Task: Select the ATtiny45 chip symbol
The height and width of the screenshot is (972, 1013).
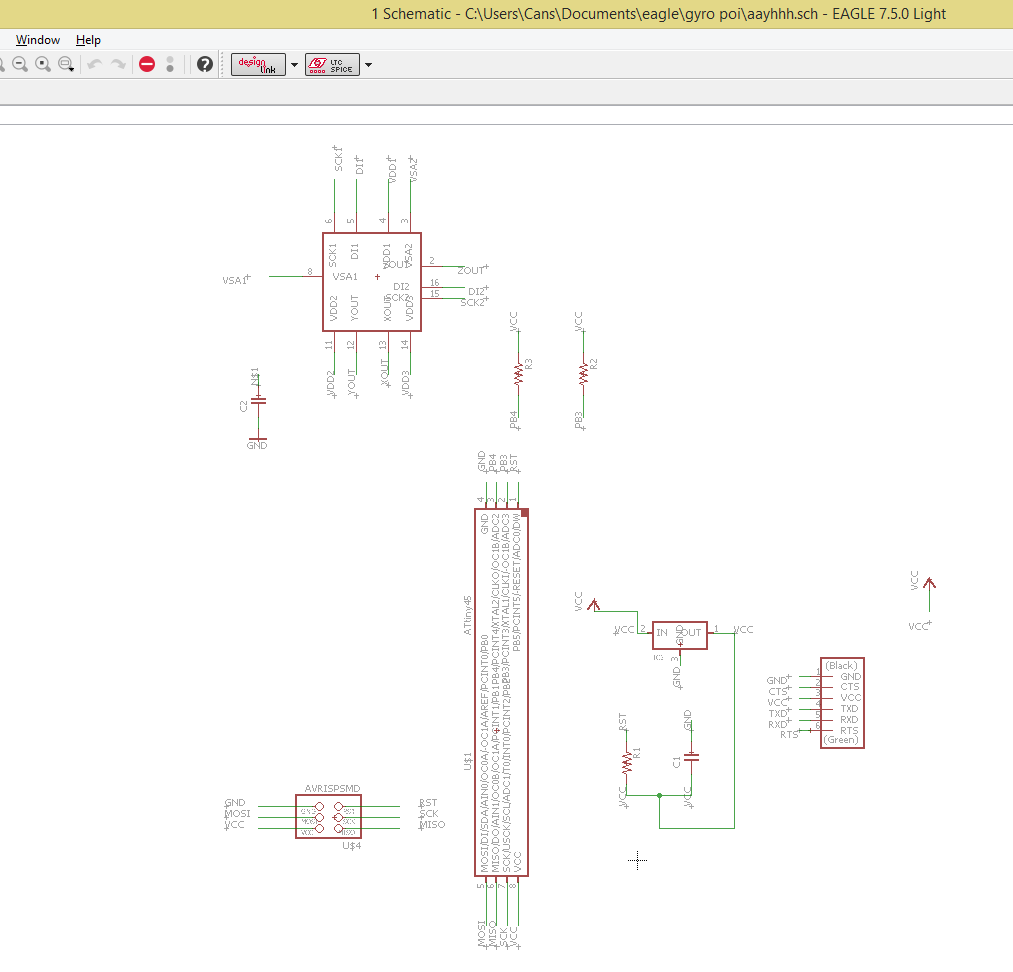Action: point(501,692)
